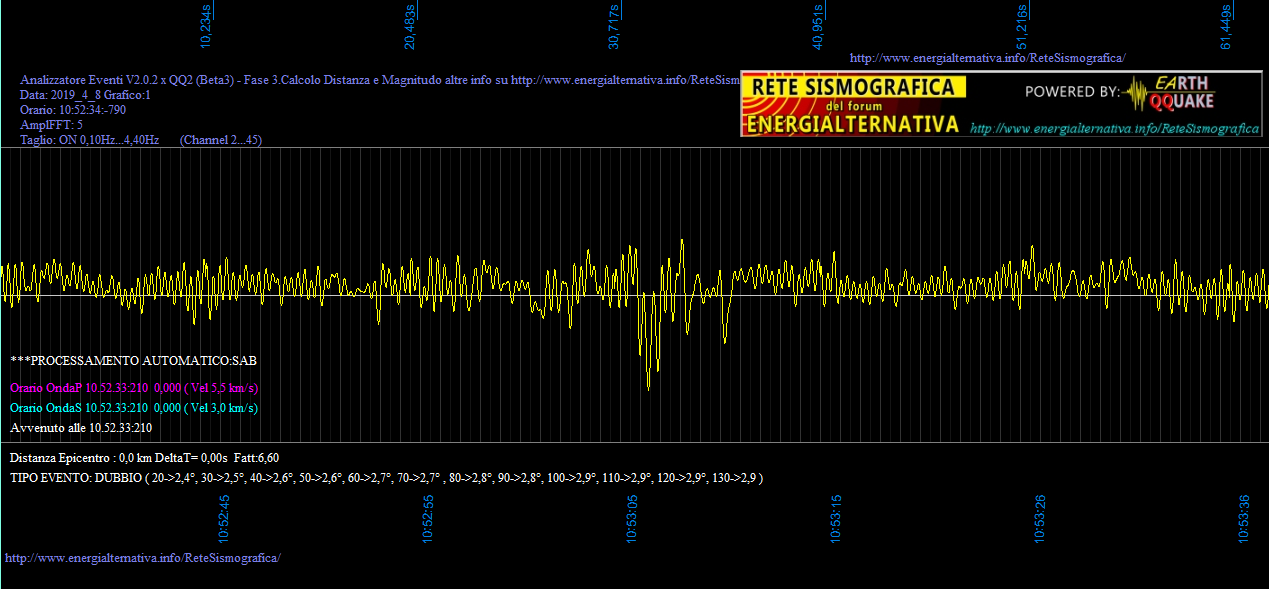Click the 10:53:26 clock time label
Viewport: 1269px width, 589px height.
[1041, 518]
